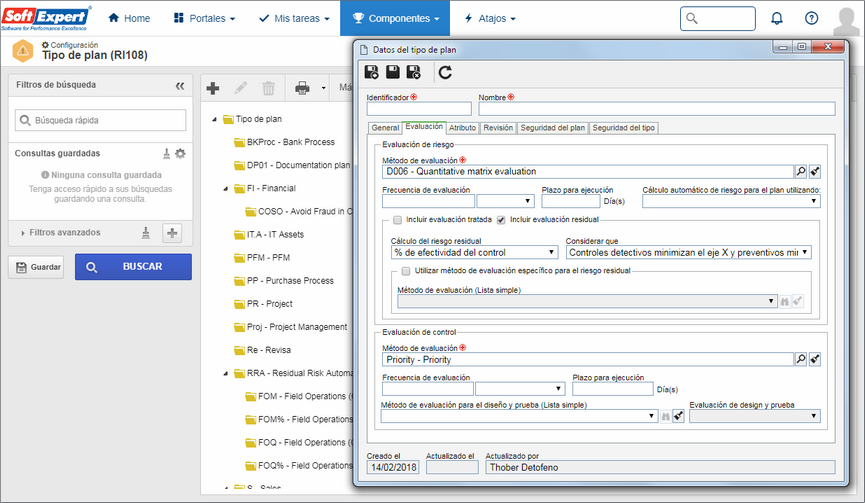Select IT.A - IT Assets folder
The image size is (865, 503).
(269, 234)
